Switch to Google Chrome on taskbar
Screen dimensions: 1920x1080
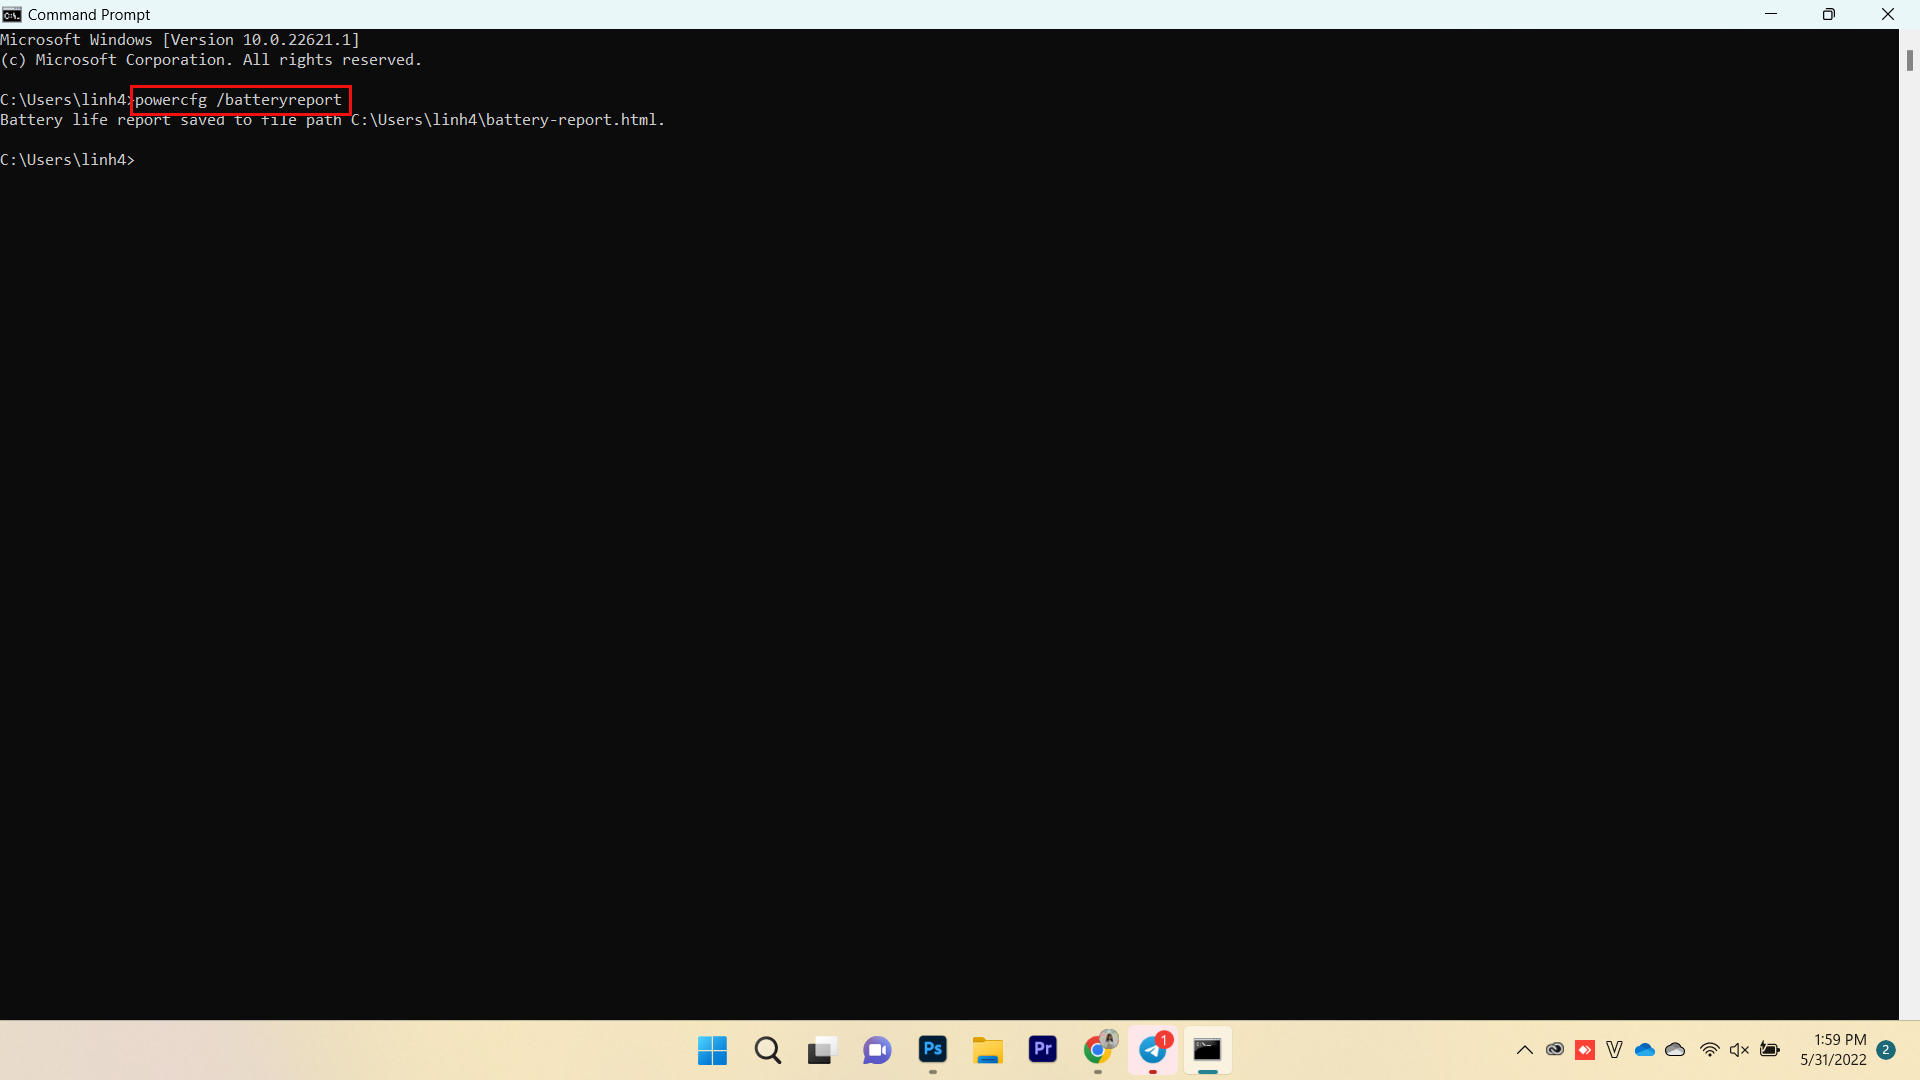pos(1098,1049)
